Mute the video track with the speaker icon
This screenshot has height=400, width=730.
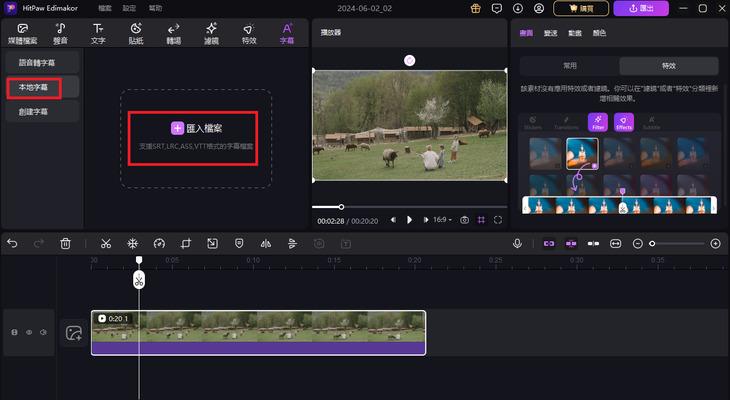tap(43, 332)
